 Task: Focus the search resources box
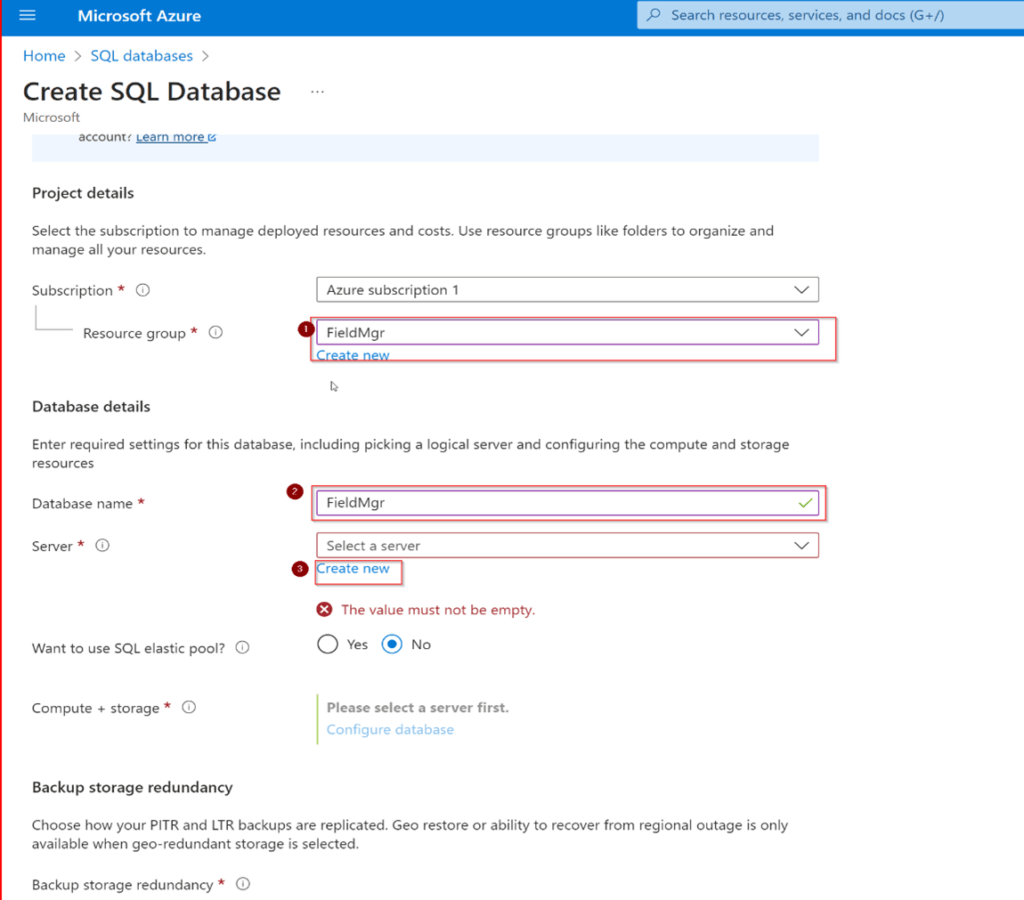pyautogui.click(x=830, y=15)
